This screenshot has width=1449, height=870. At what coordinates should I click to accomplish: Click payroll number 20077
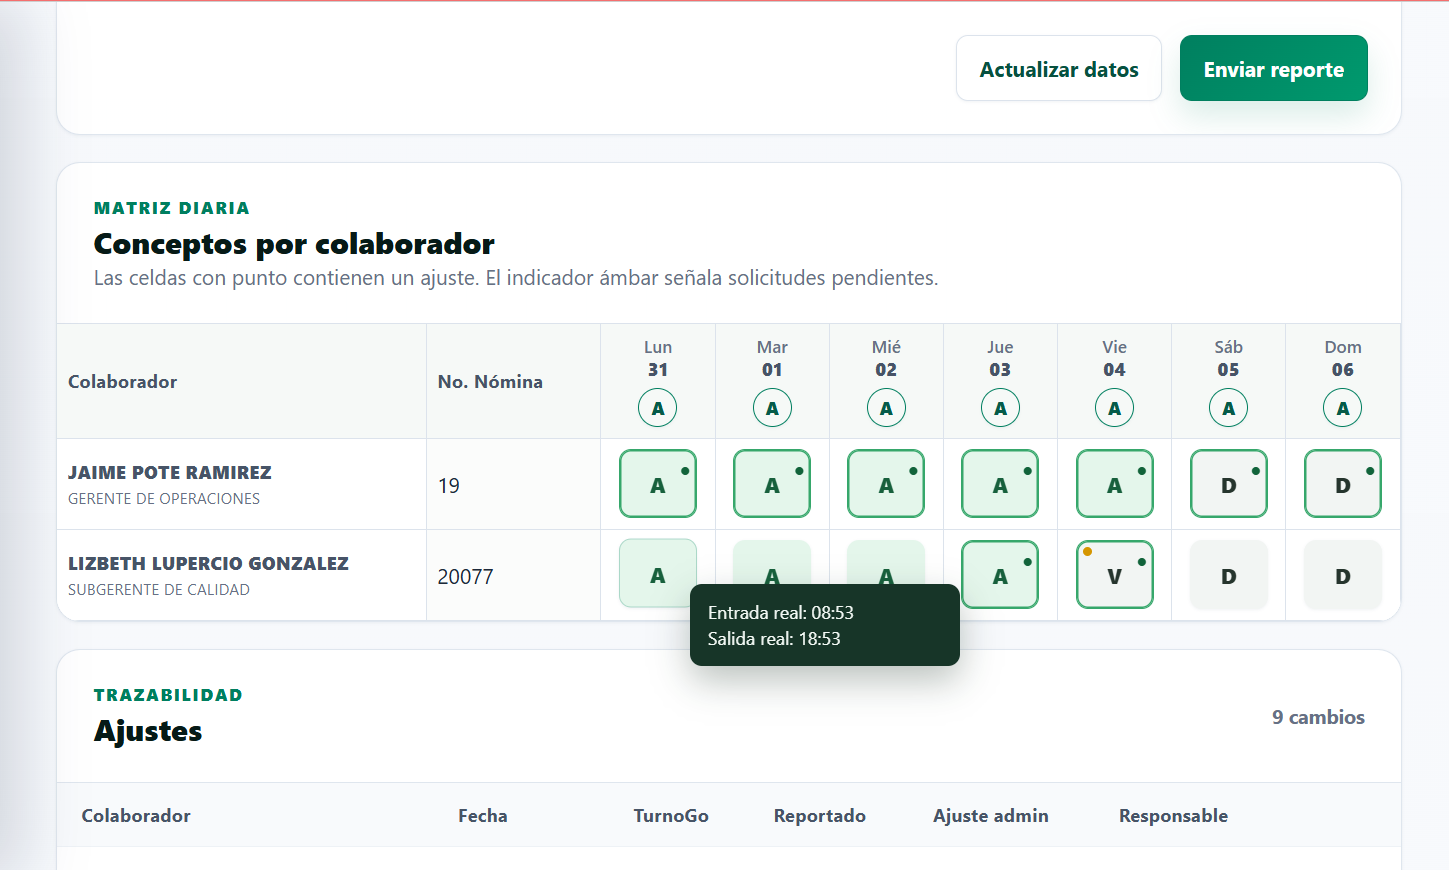pyautogui.click(x=466, y=577)
